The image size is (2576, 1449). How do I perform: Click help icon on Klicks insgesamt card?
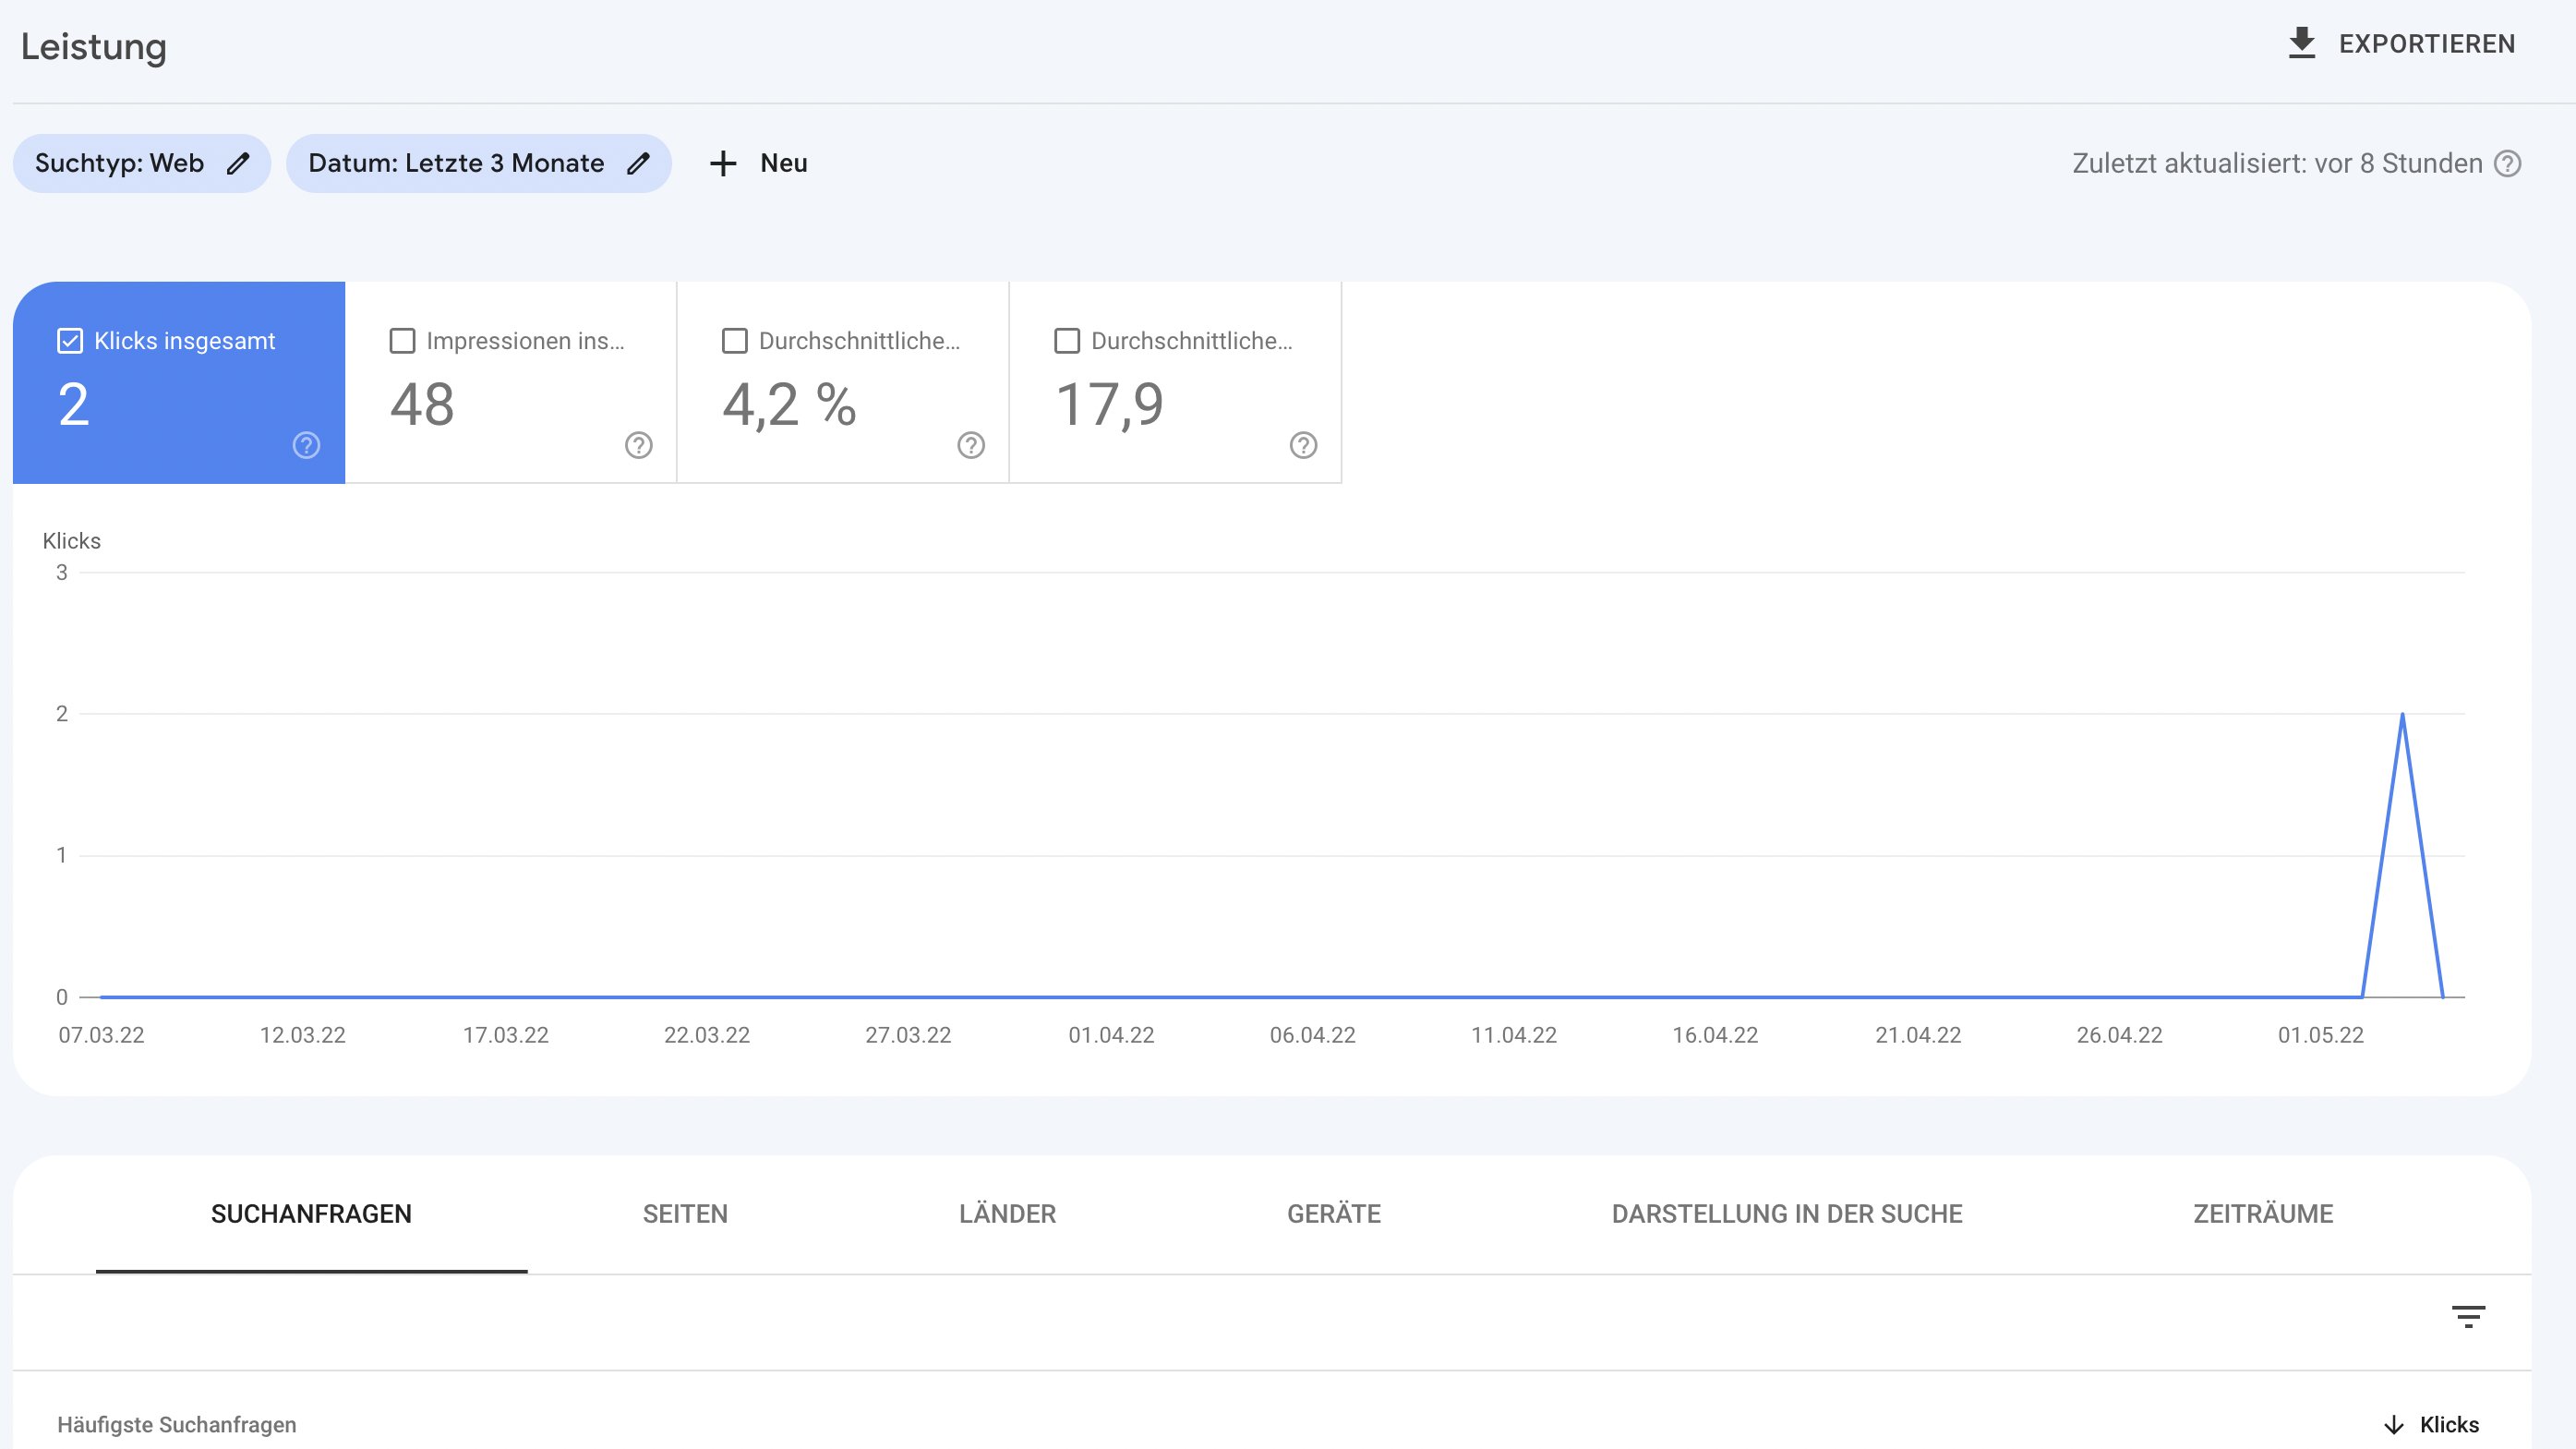(306, 446)
